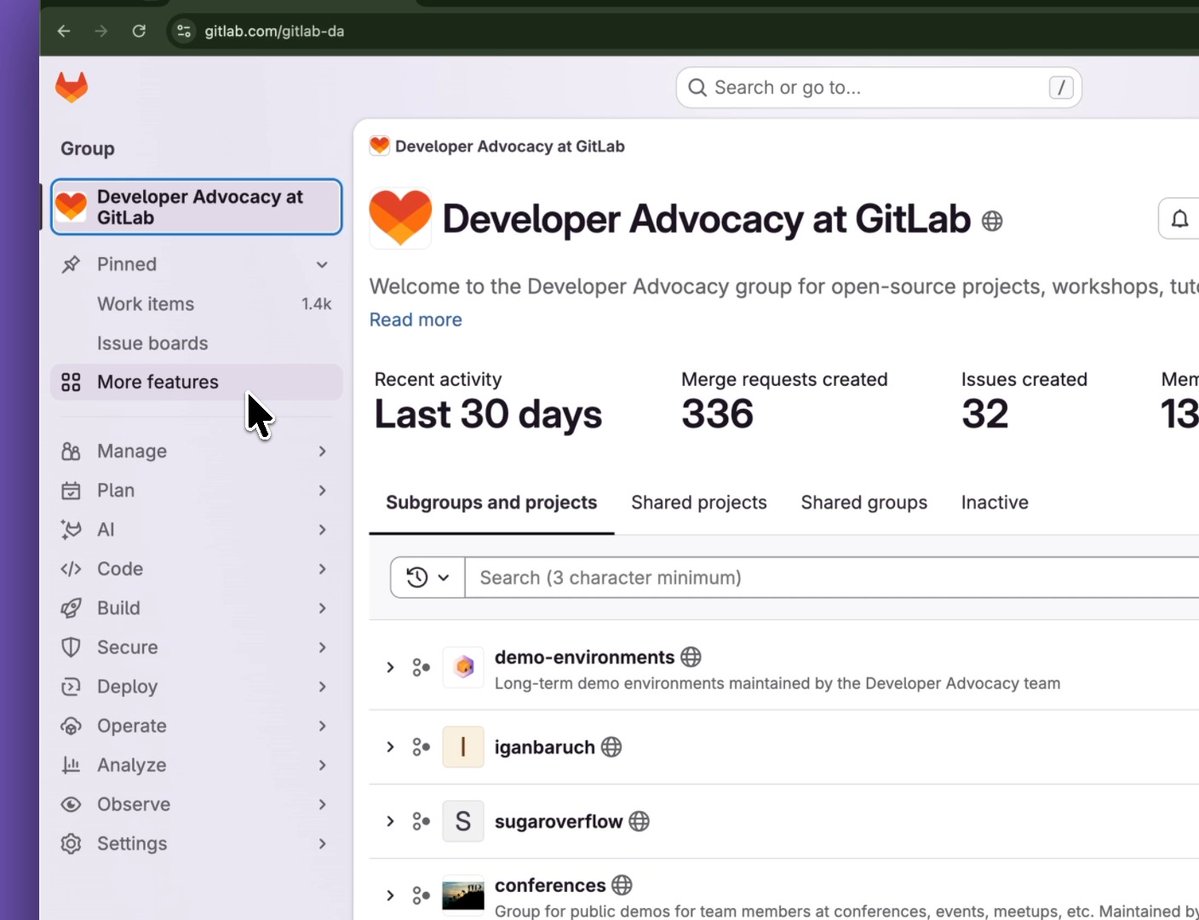This screenshot has width=1199, height=920.
Task: Expand the Plan section chevron
Action: [322, 490]
